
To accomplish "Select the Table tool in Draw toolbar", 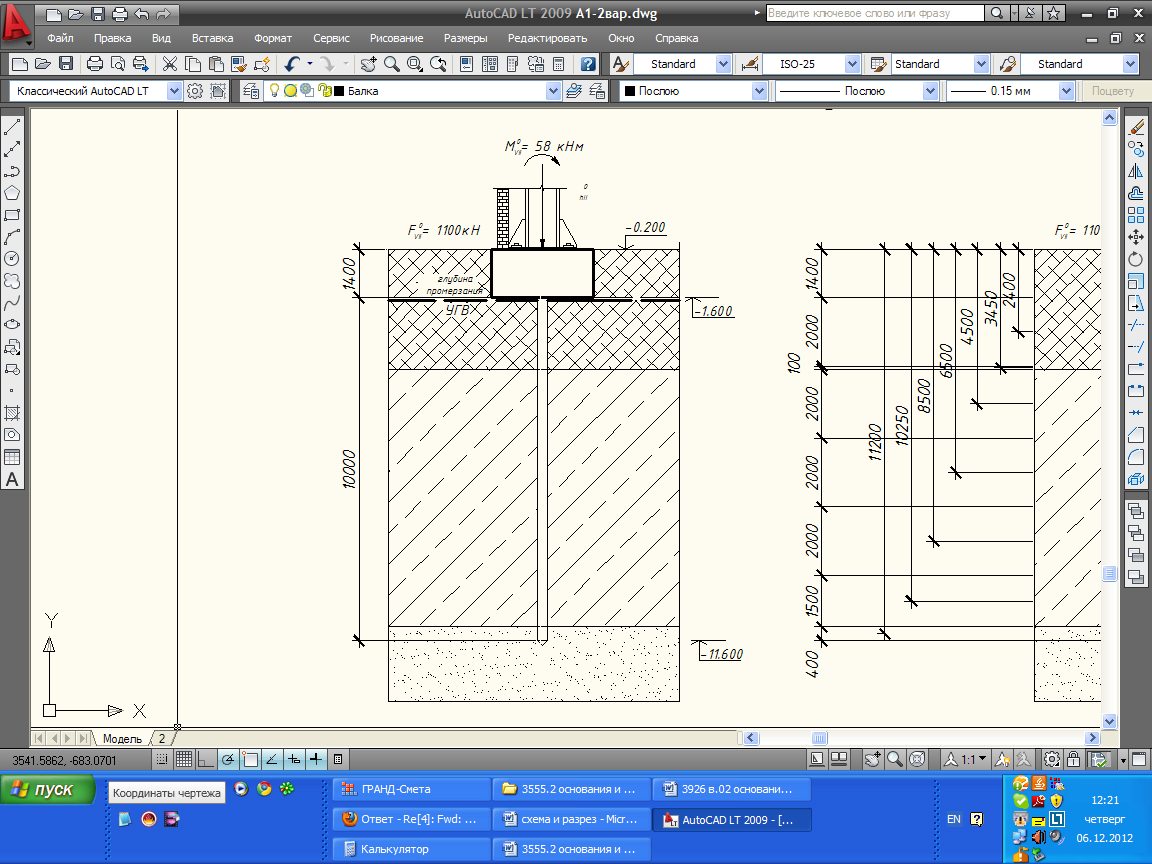I will [x=12, y=457].
